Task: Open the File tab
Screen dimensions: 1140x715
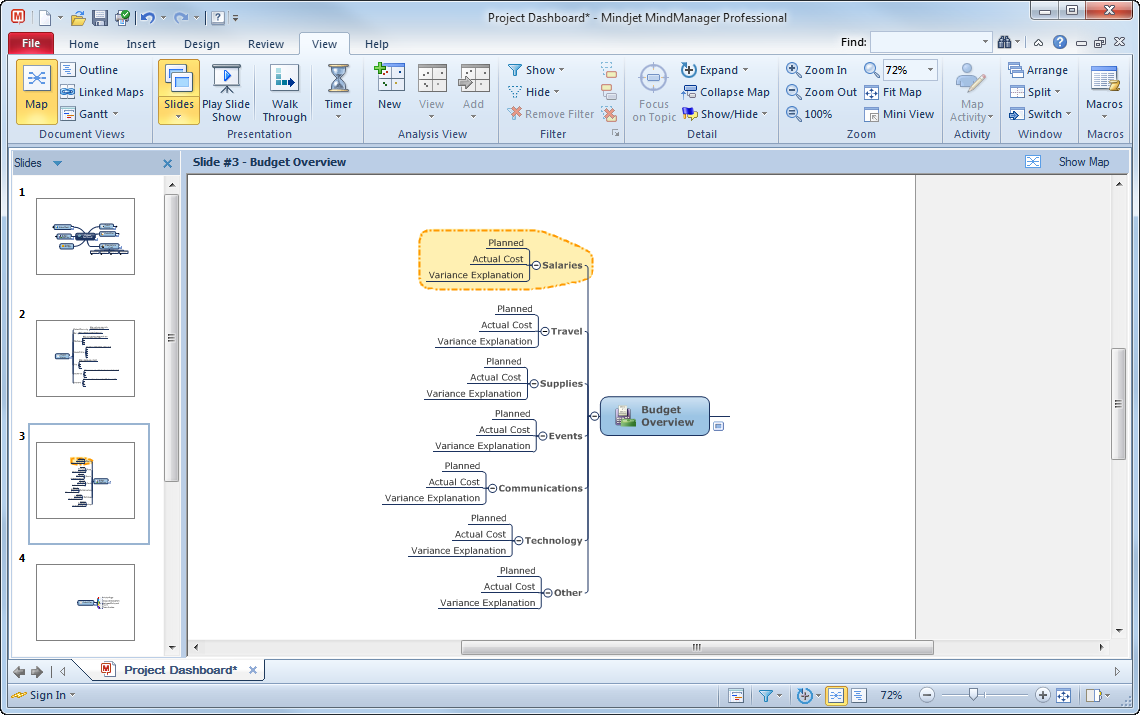Action: 31,44
